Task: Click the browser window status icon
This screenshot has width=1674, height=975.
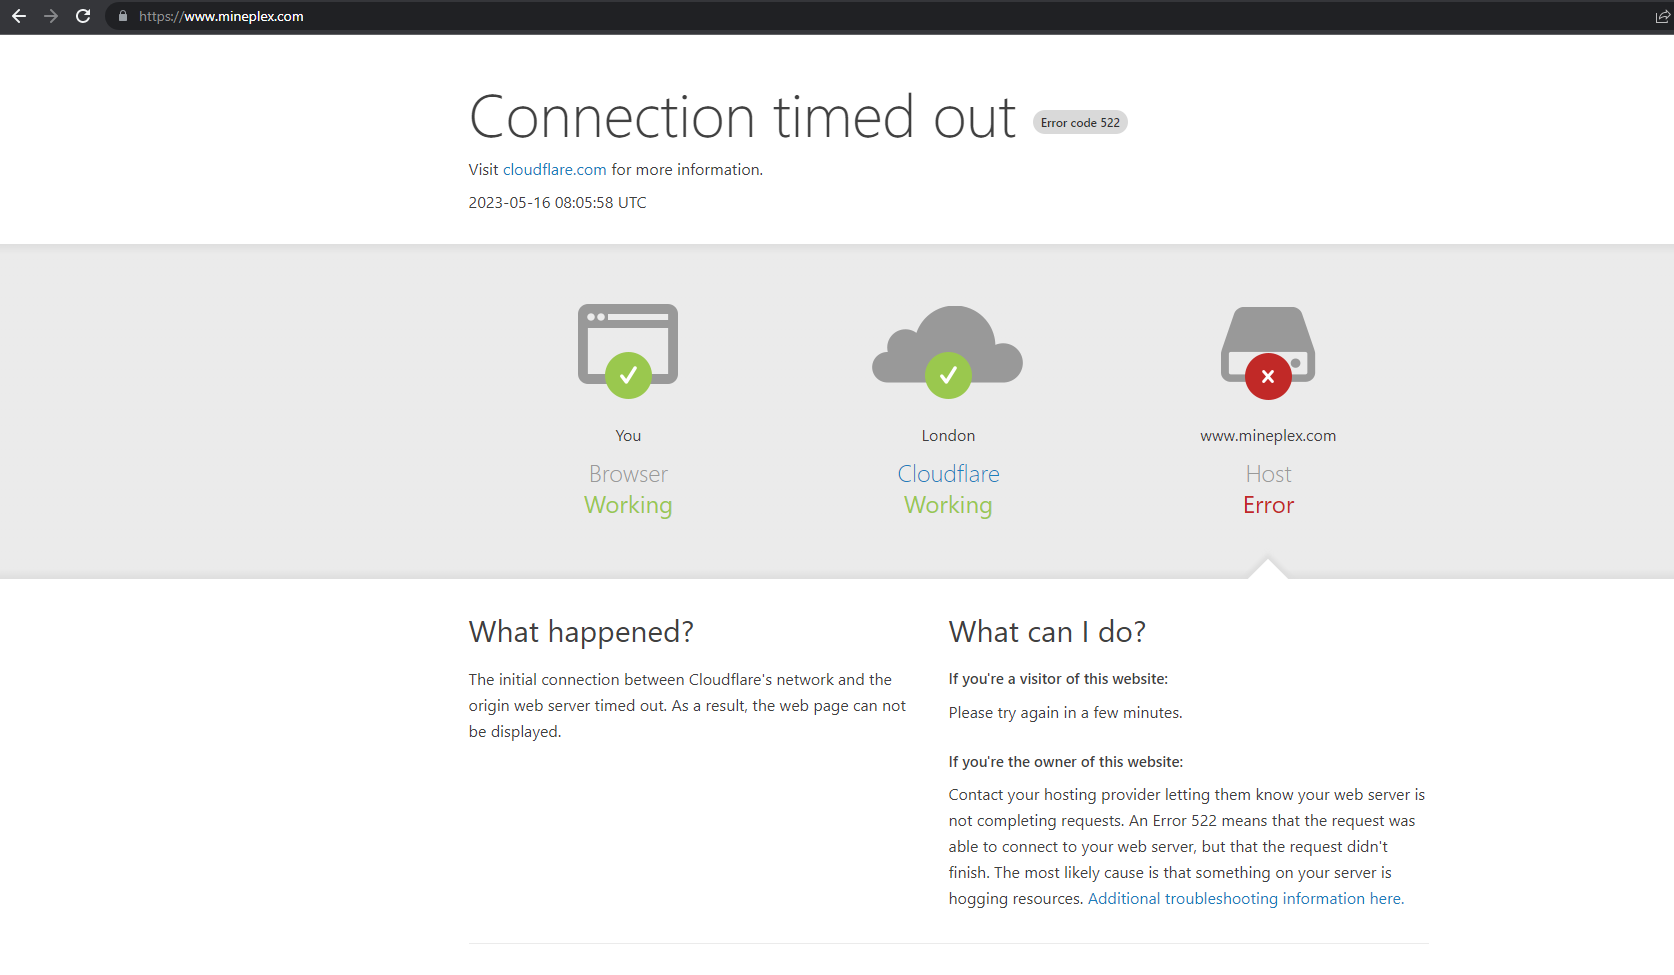Action: tap(628, 351)
